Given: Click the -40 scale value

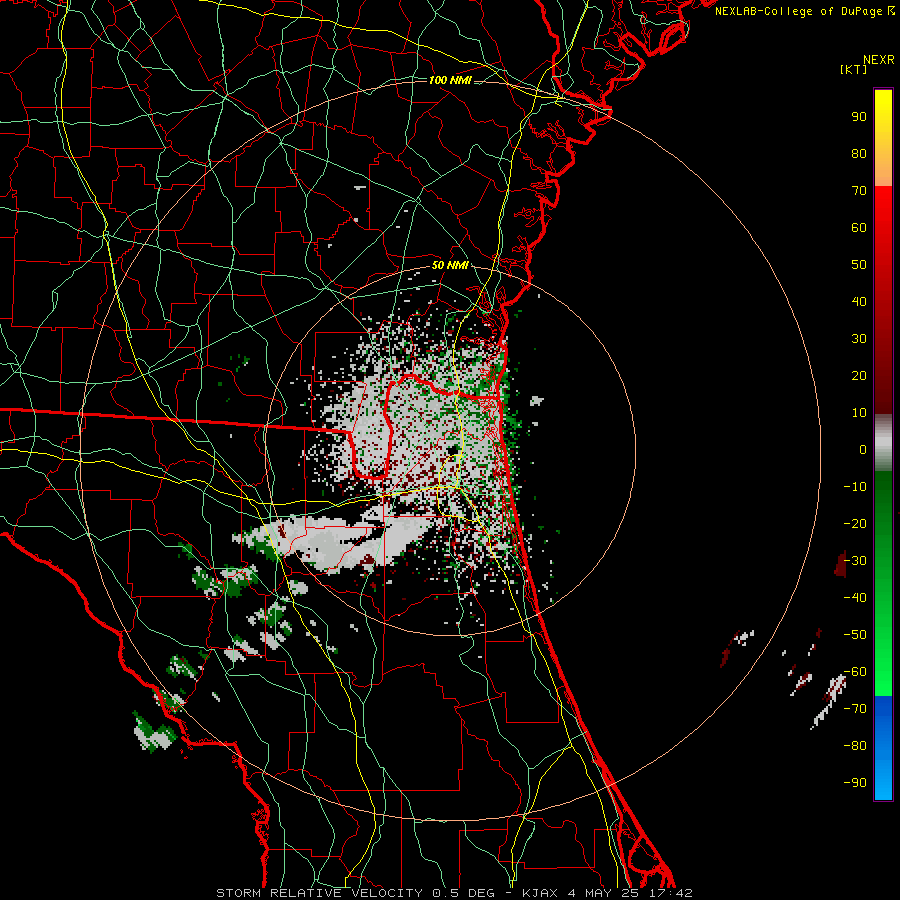Looking at the screenshot, I should click(x=855, y=598).
